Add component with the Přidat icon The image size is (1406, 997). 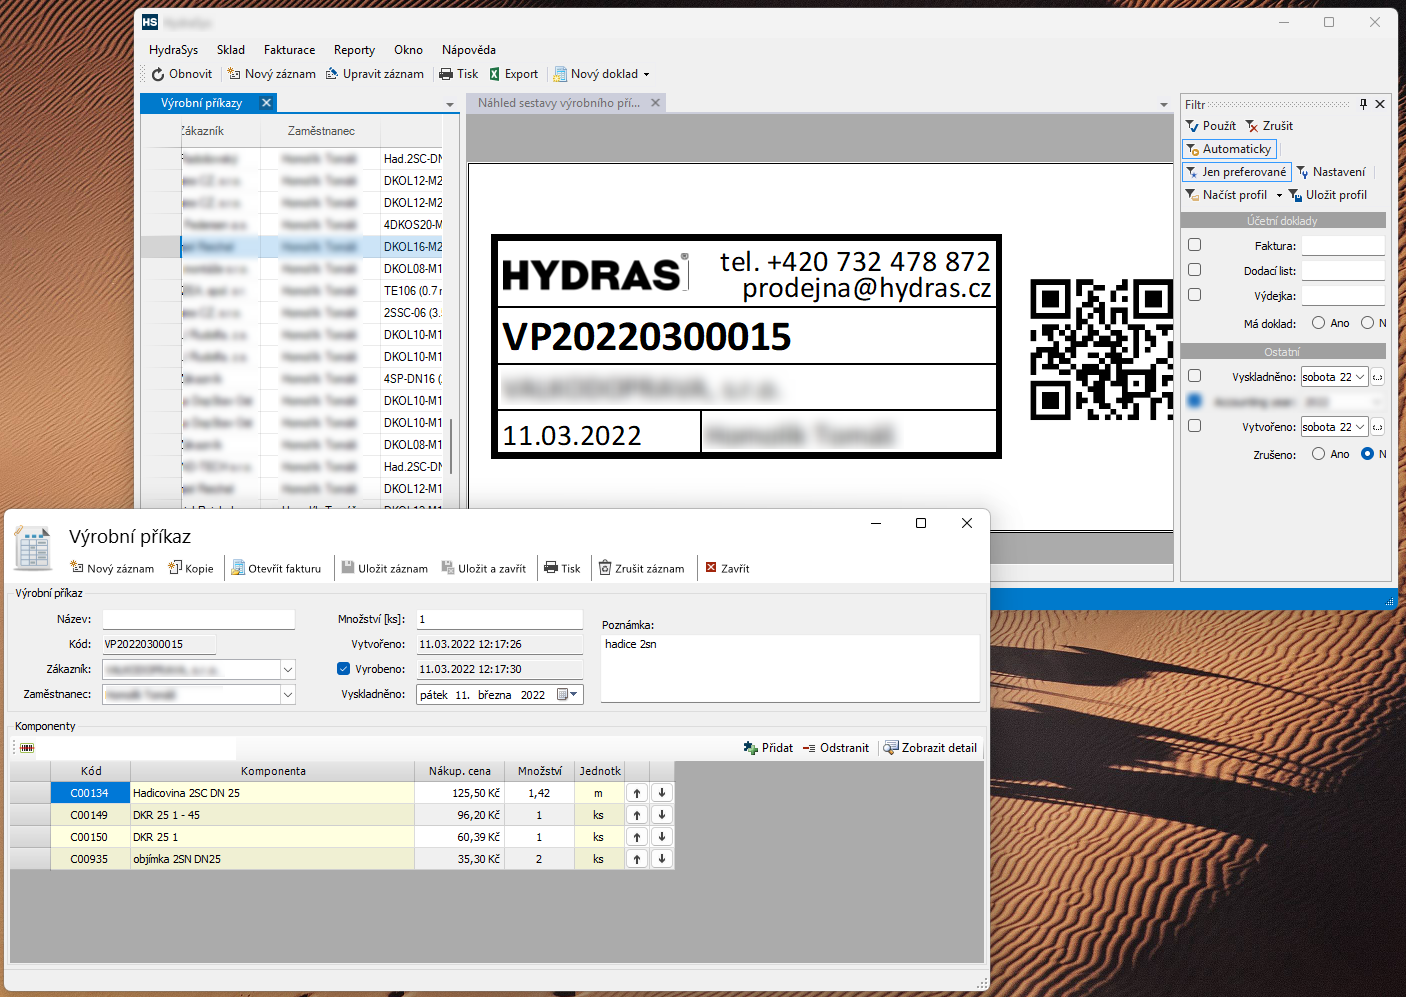click(x=750, y=748)
